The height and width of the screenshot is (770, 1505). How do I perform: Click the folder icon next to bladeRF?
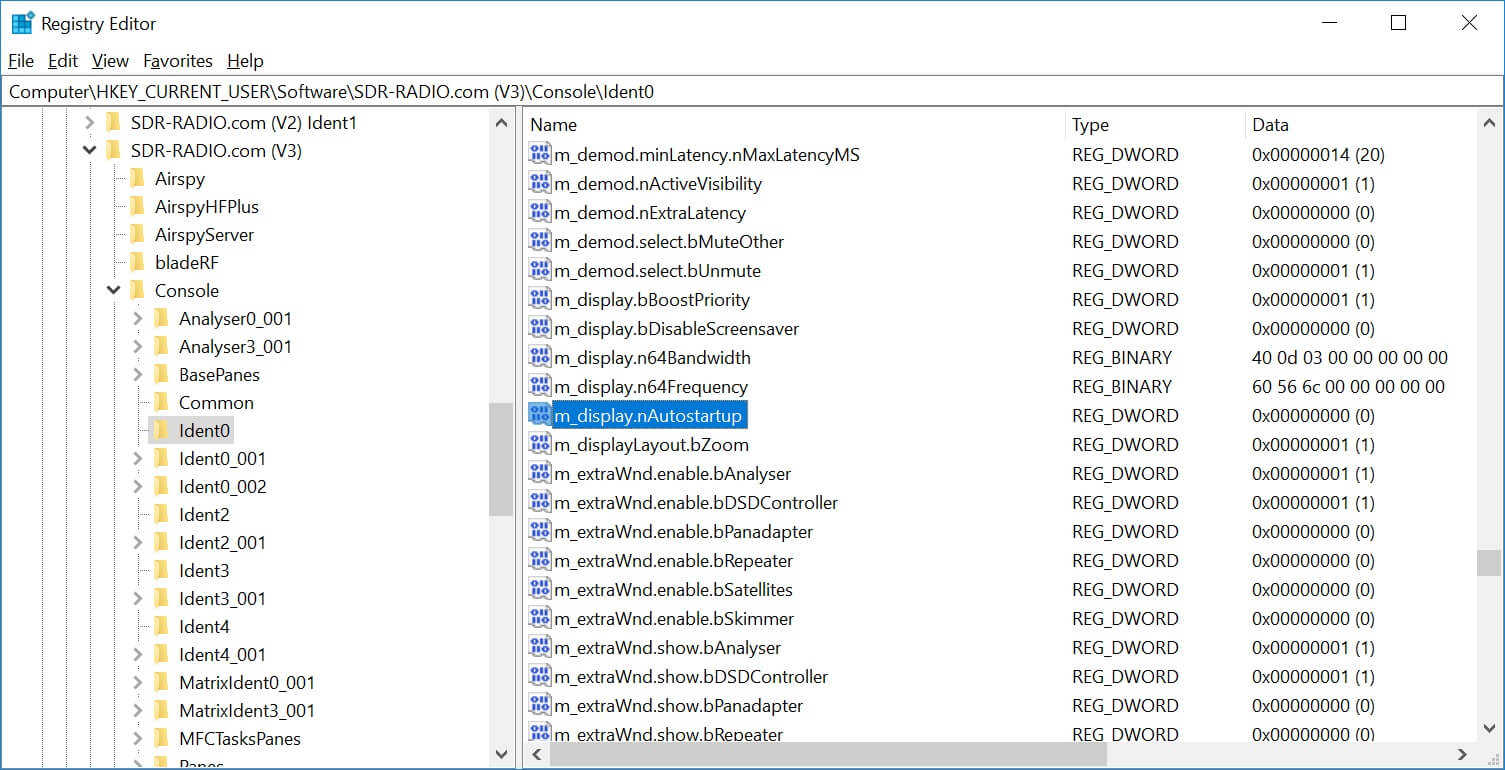tap(138, 263)
